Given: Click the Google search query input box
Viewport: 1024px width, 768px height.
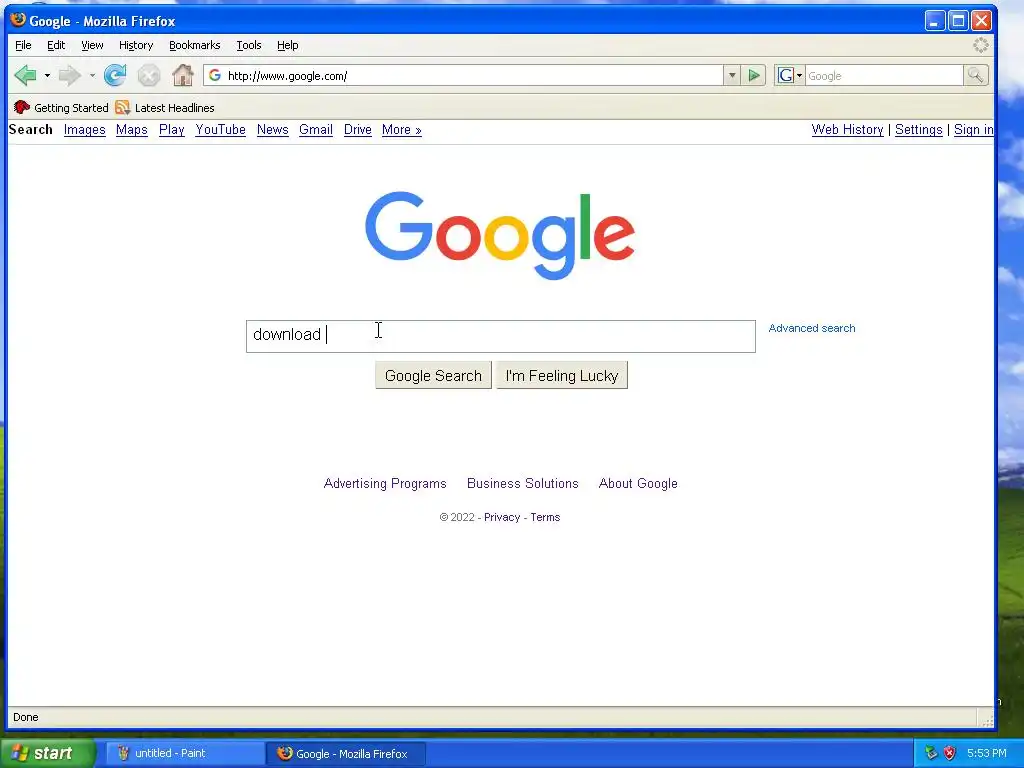Looking at the screenshot, I should click(501, 336).
